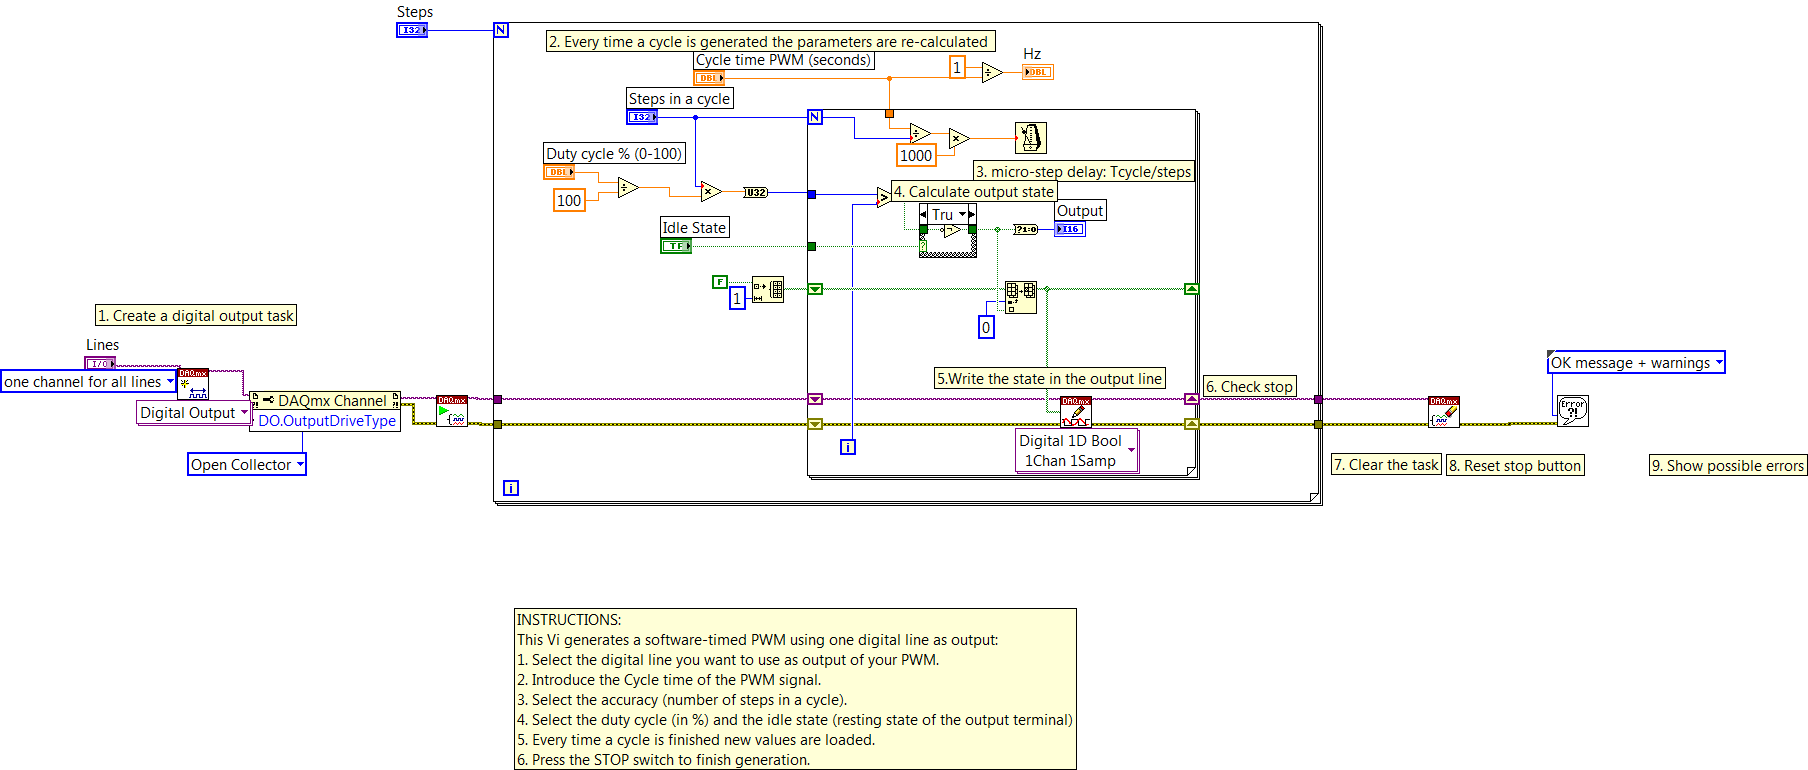
Task: Click left green shift register of inner loop
Action: click(815, 289)
